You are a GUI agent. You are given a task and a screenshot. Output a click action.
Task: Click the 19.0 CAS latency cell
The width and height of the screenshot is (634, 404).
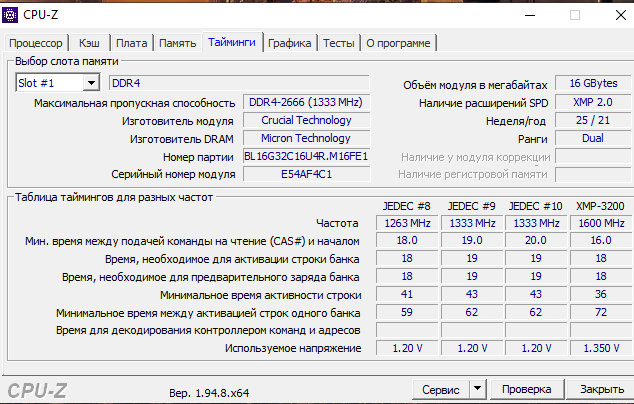472,240
